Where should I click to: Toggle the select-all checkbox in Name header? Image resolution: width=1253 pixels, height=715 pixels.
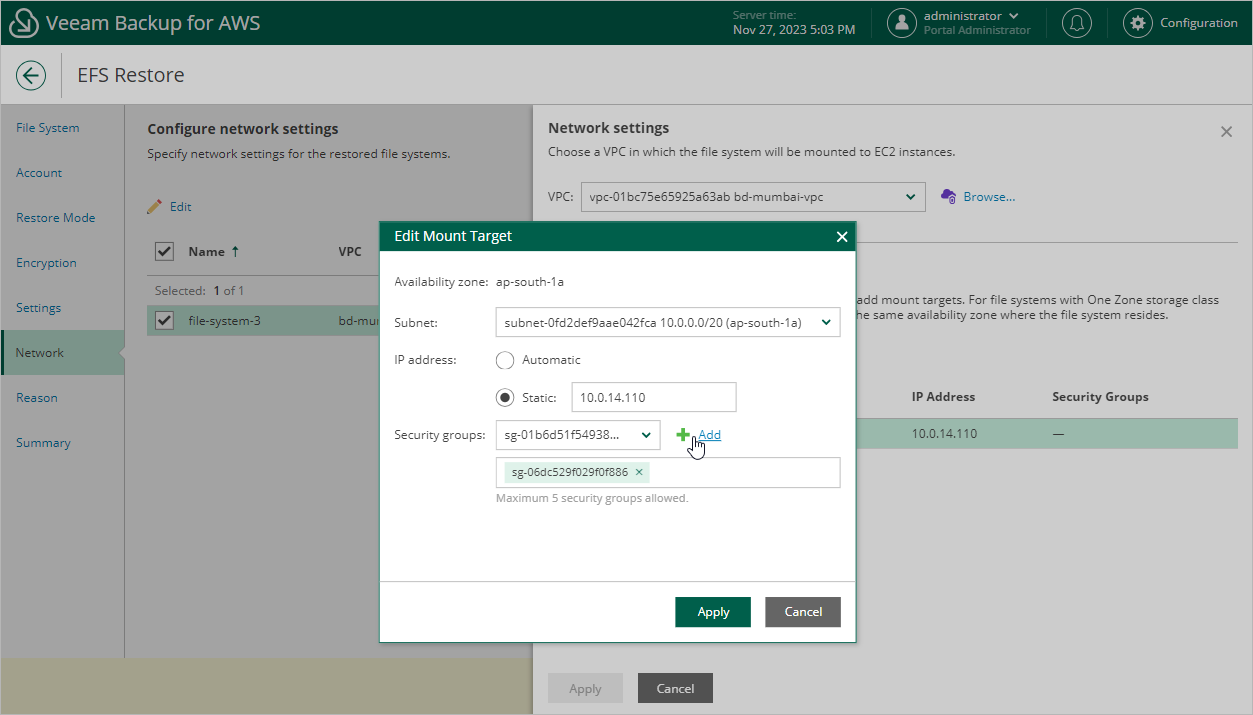pyautogui.click(x=165, y=251)
